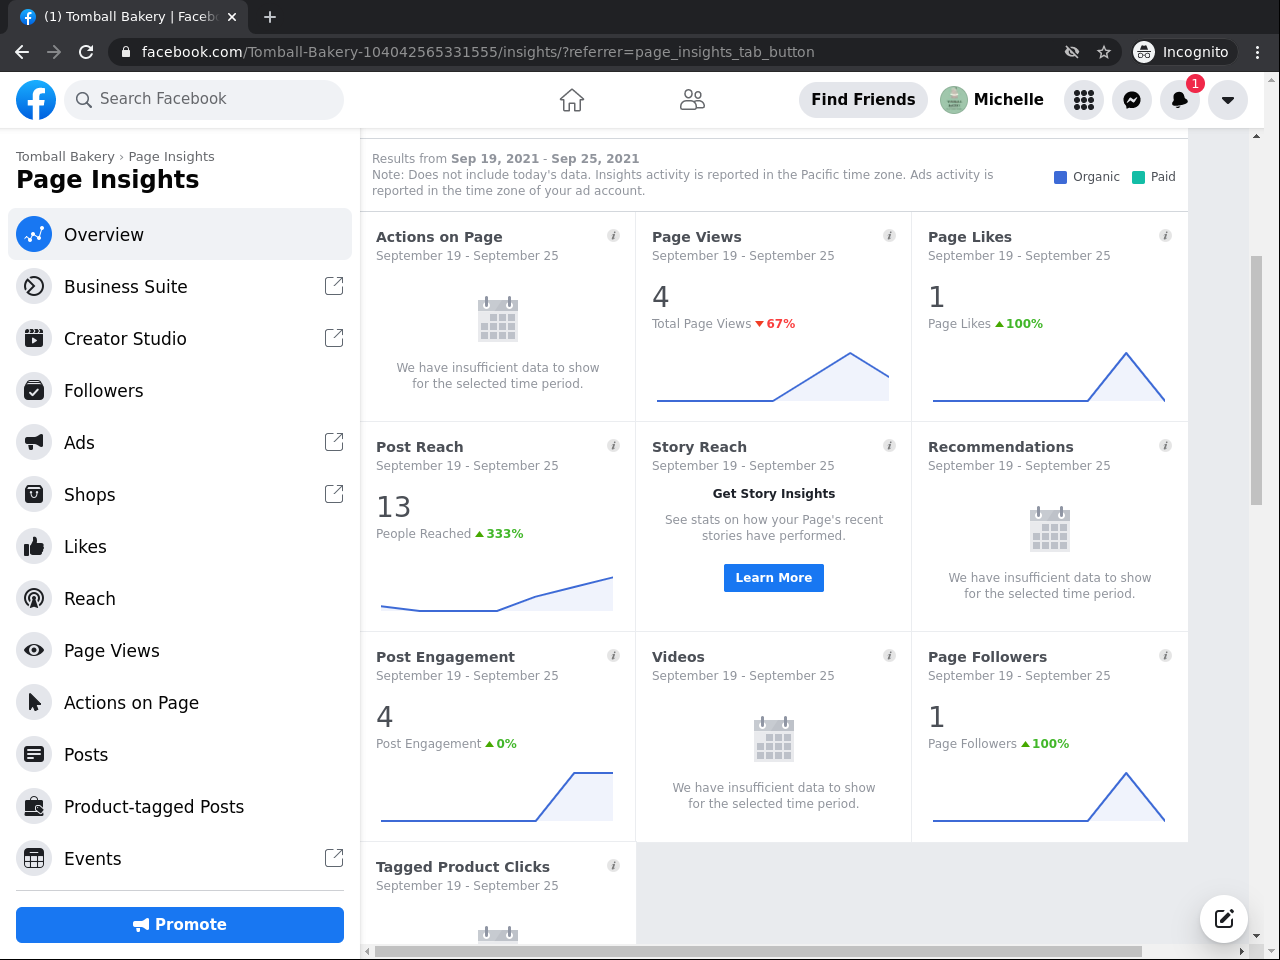Go to Facebook home icon
The width and height of the screenshot is (1280, 960).
pyautogui.click(x=572, y=100)
